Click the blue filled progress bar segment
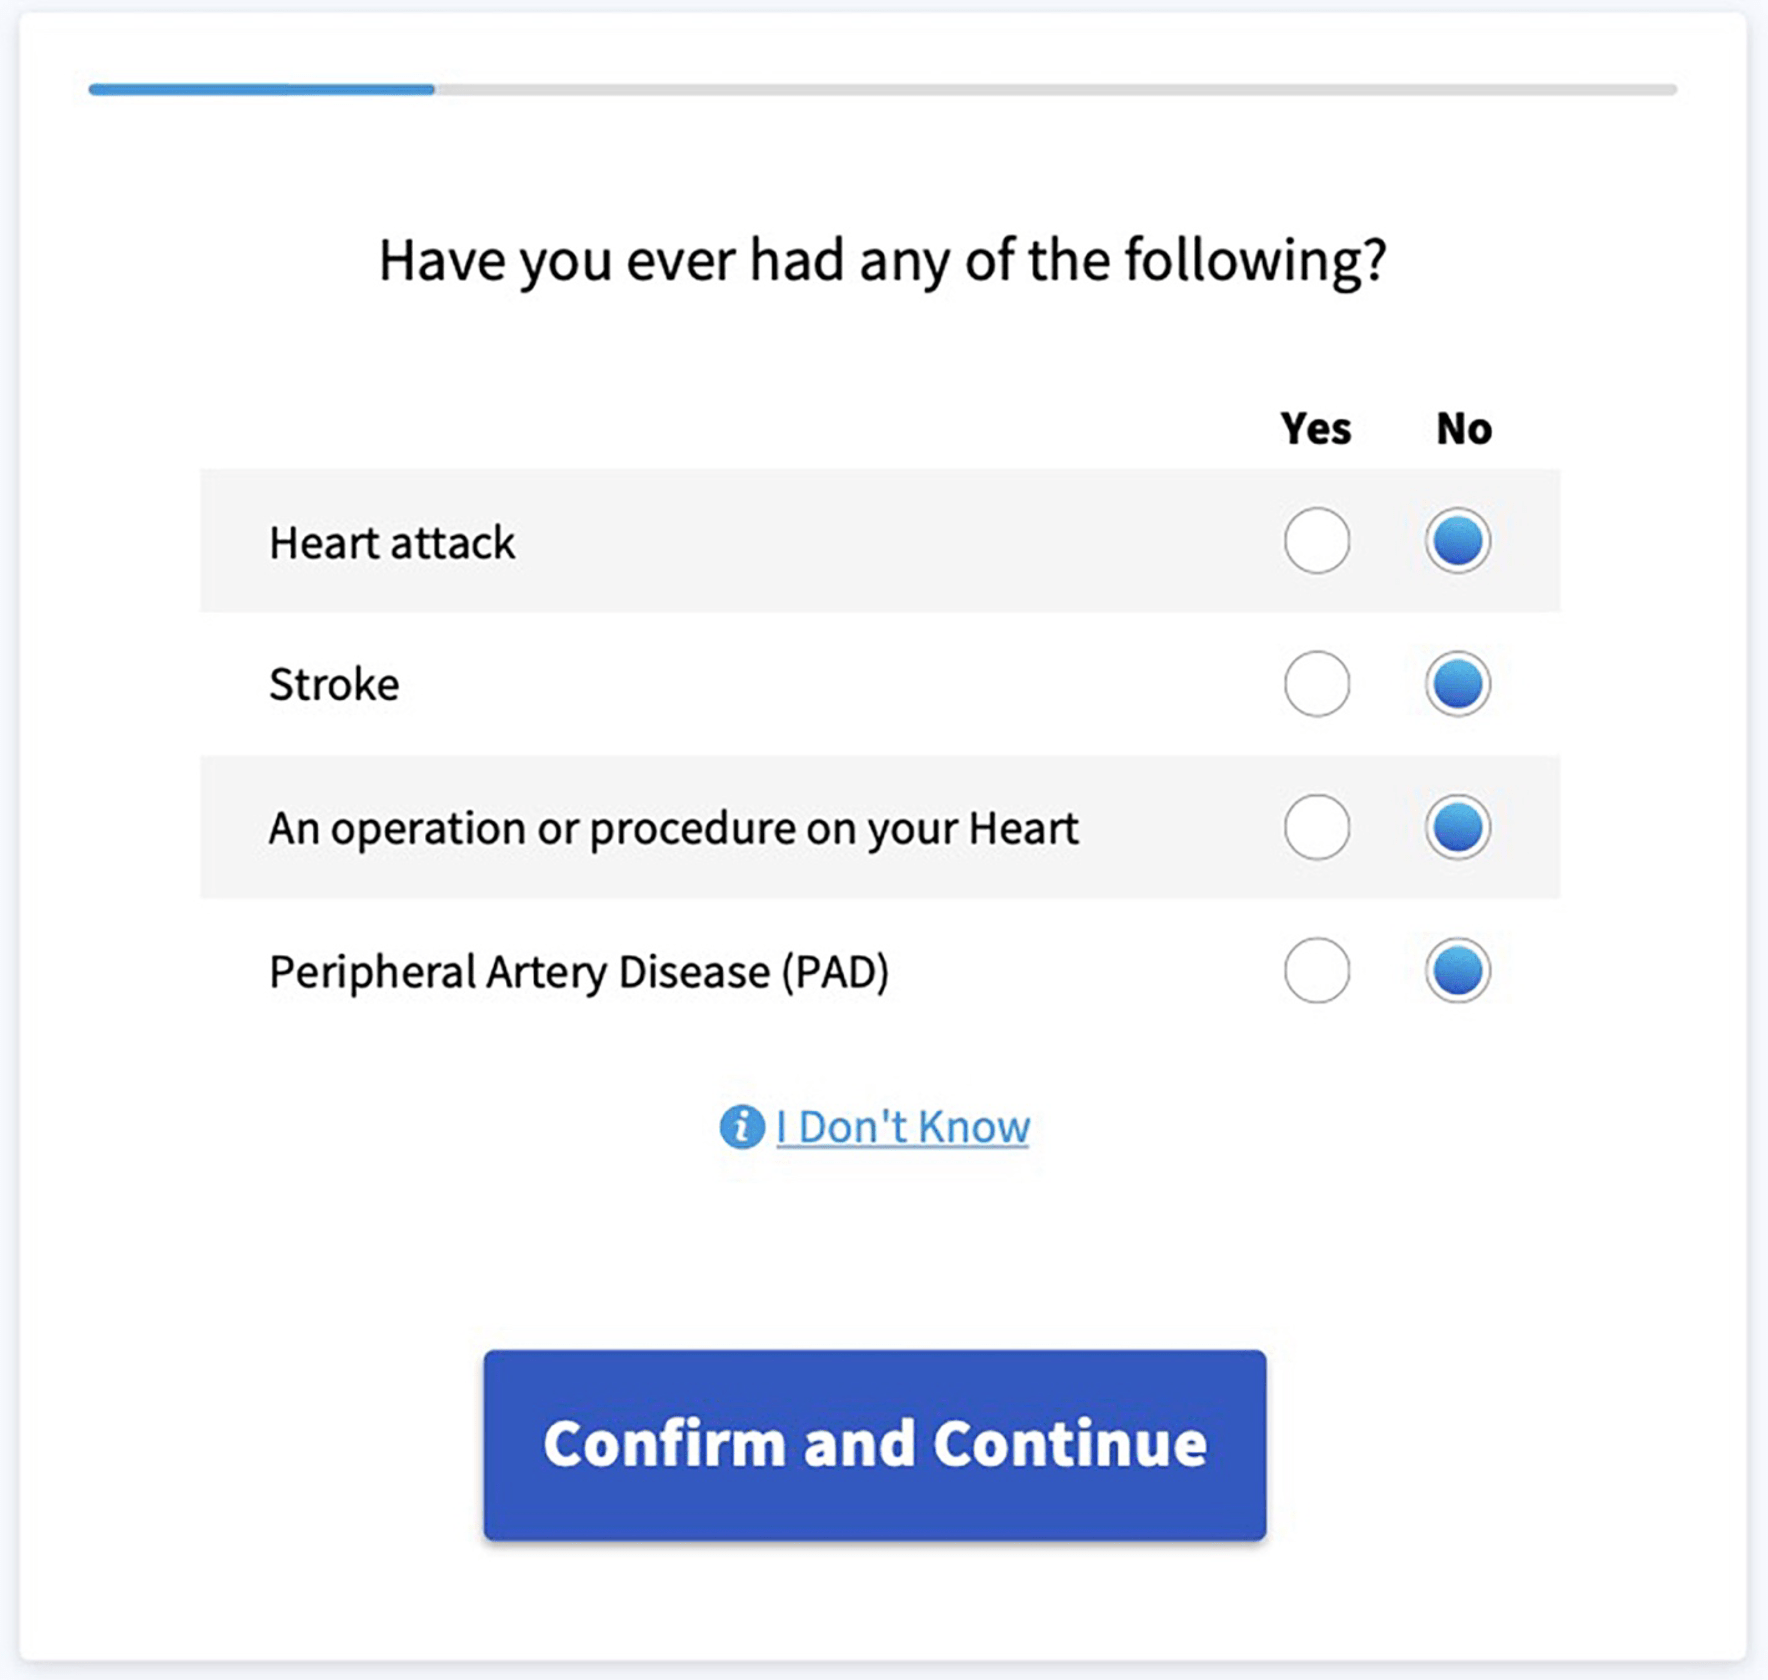This screenshot has width=1768, height=1680. (x=261, y=90)
